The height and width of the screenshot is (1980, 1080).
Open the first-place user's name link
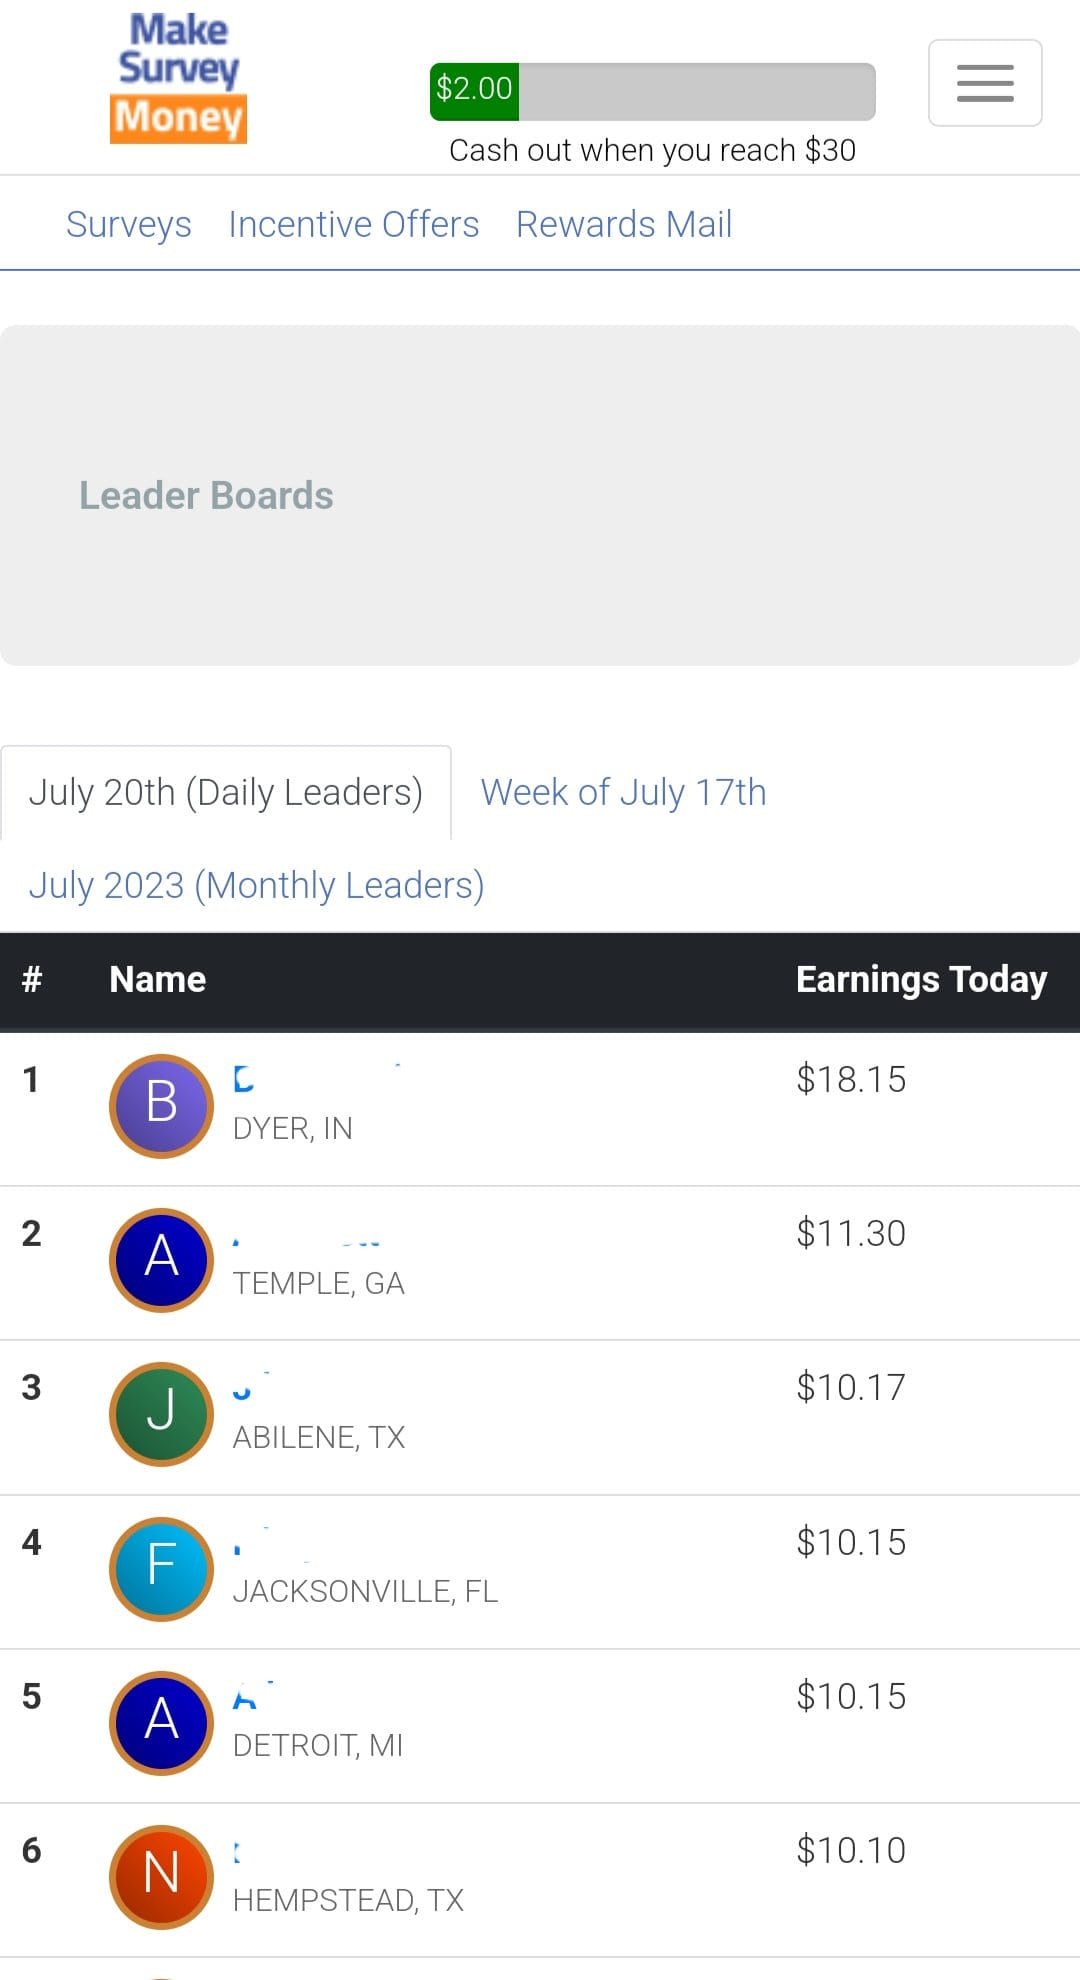tap(316, 1078)
